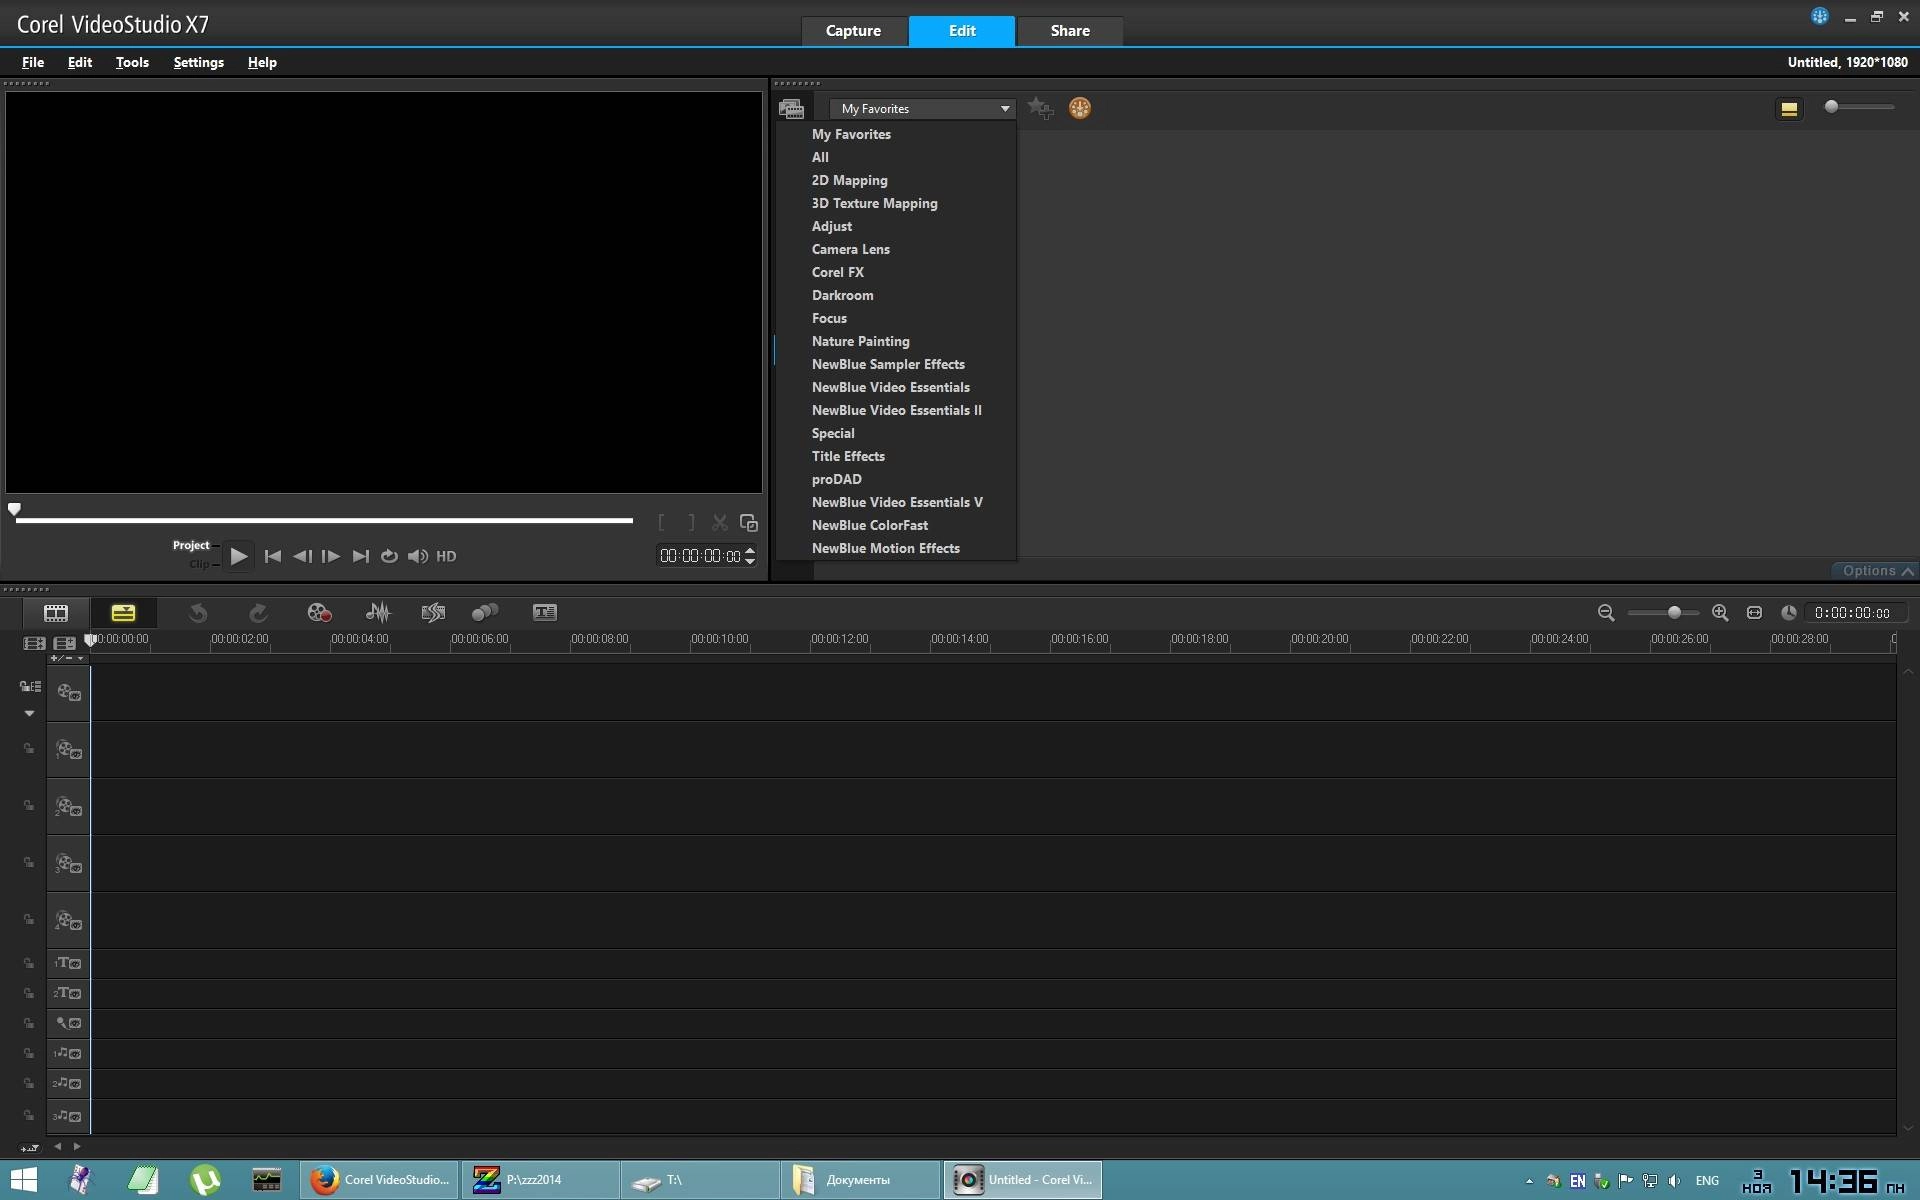
Task: Click zoom out magnifier on timeline
Action: click(x=1606, y=612)
